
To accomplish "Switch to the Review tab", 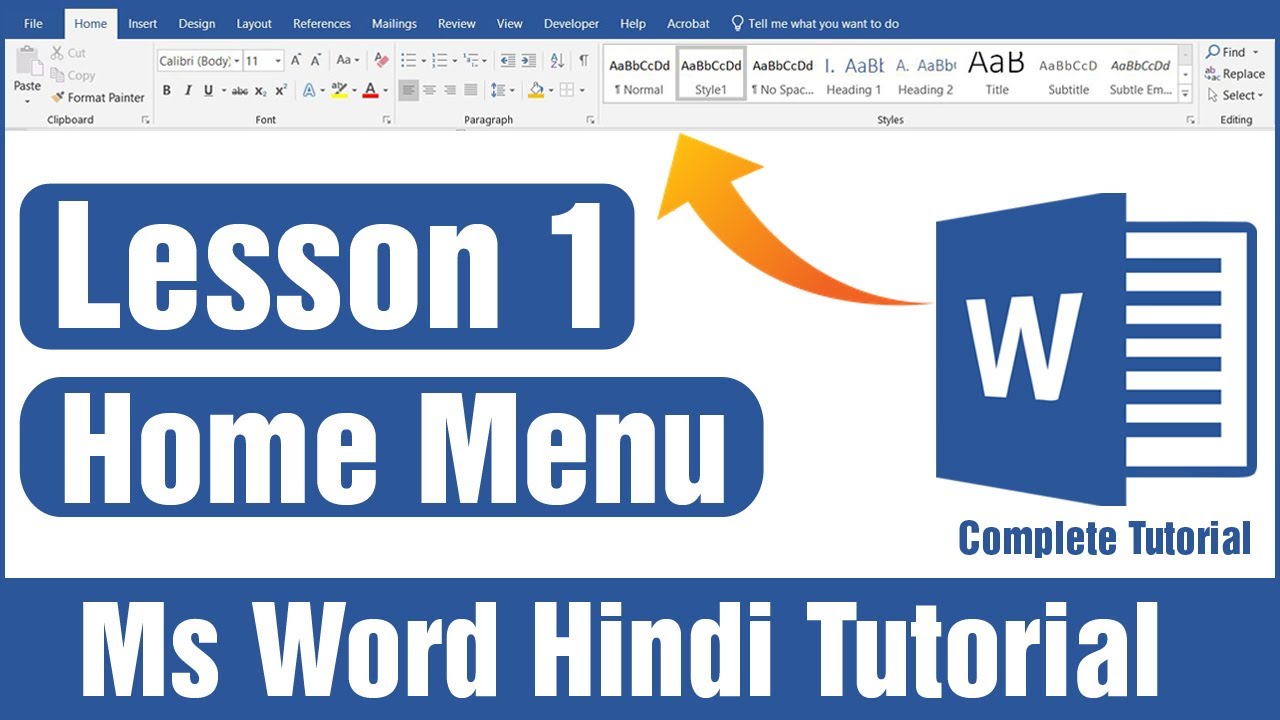I will 457,23.
